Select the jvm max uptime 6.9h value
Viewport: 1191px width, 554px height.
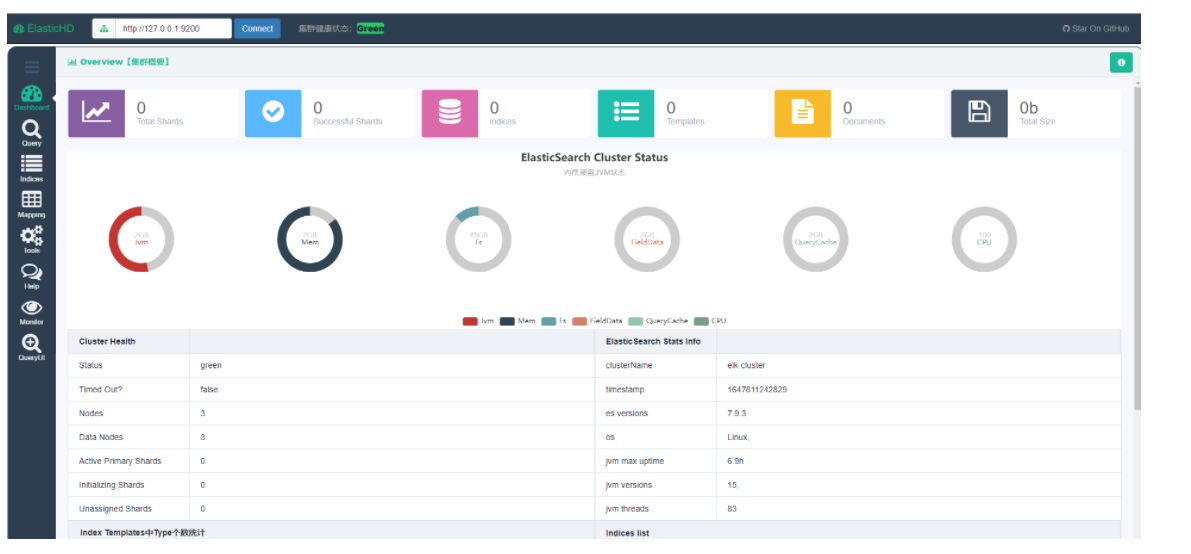point(735,461)
